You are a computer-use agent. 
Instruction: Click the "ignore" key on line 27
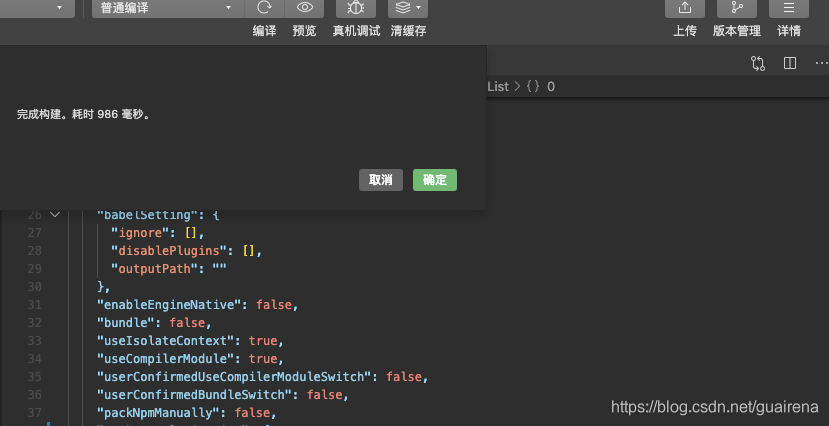point(141,233)
